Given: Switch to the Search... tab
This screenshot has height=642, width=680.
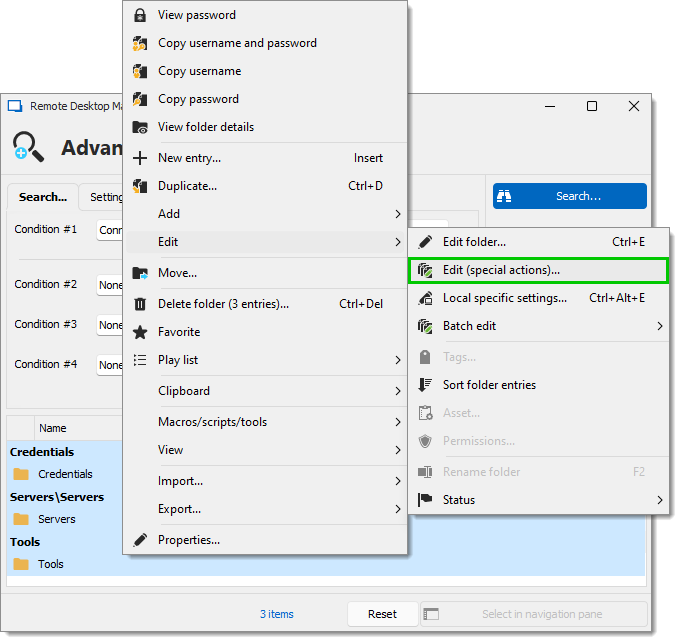Looking at the screenshot, I should click(42, 197).
